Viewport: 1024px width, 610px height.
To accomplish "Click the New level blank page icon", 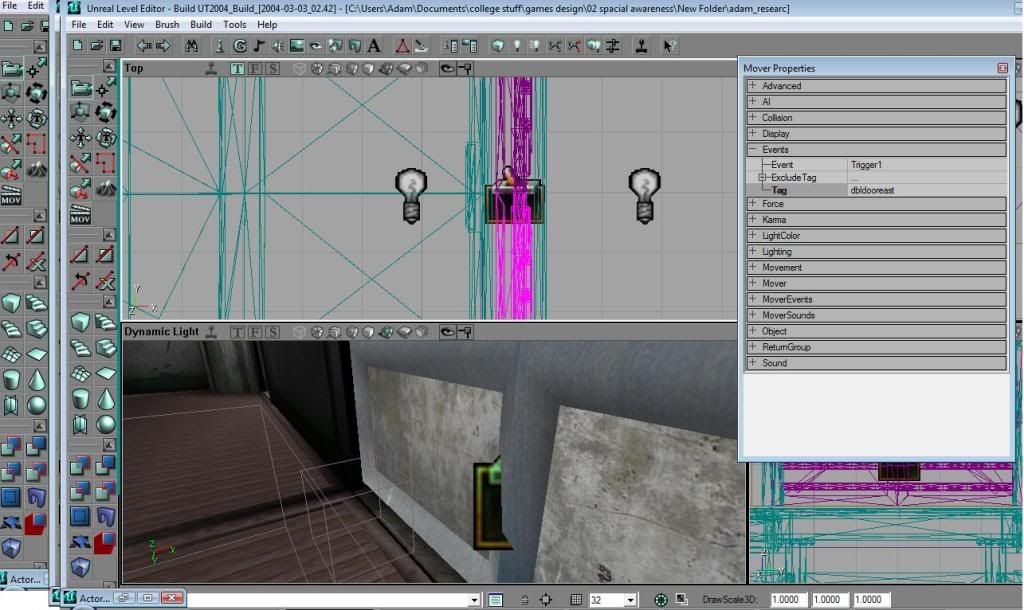I will (79, 46).
